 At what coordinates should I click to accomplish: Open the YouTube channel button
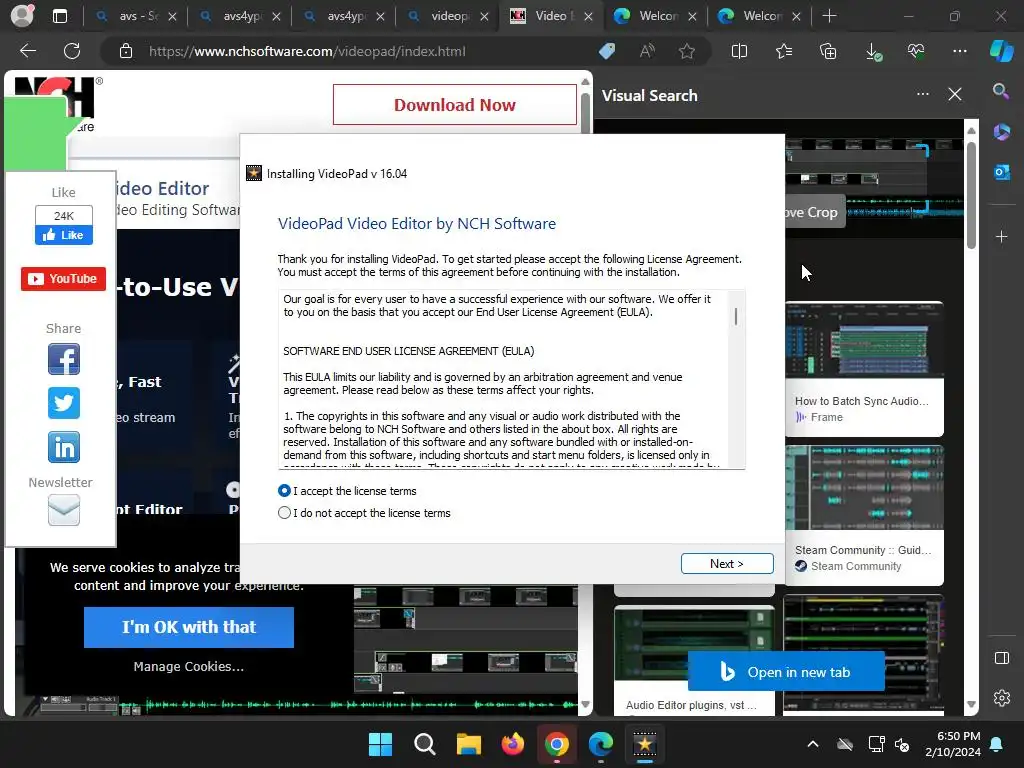[x=63, y=279]
